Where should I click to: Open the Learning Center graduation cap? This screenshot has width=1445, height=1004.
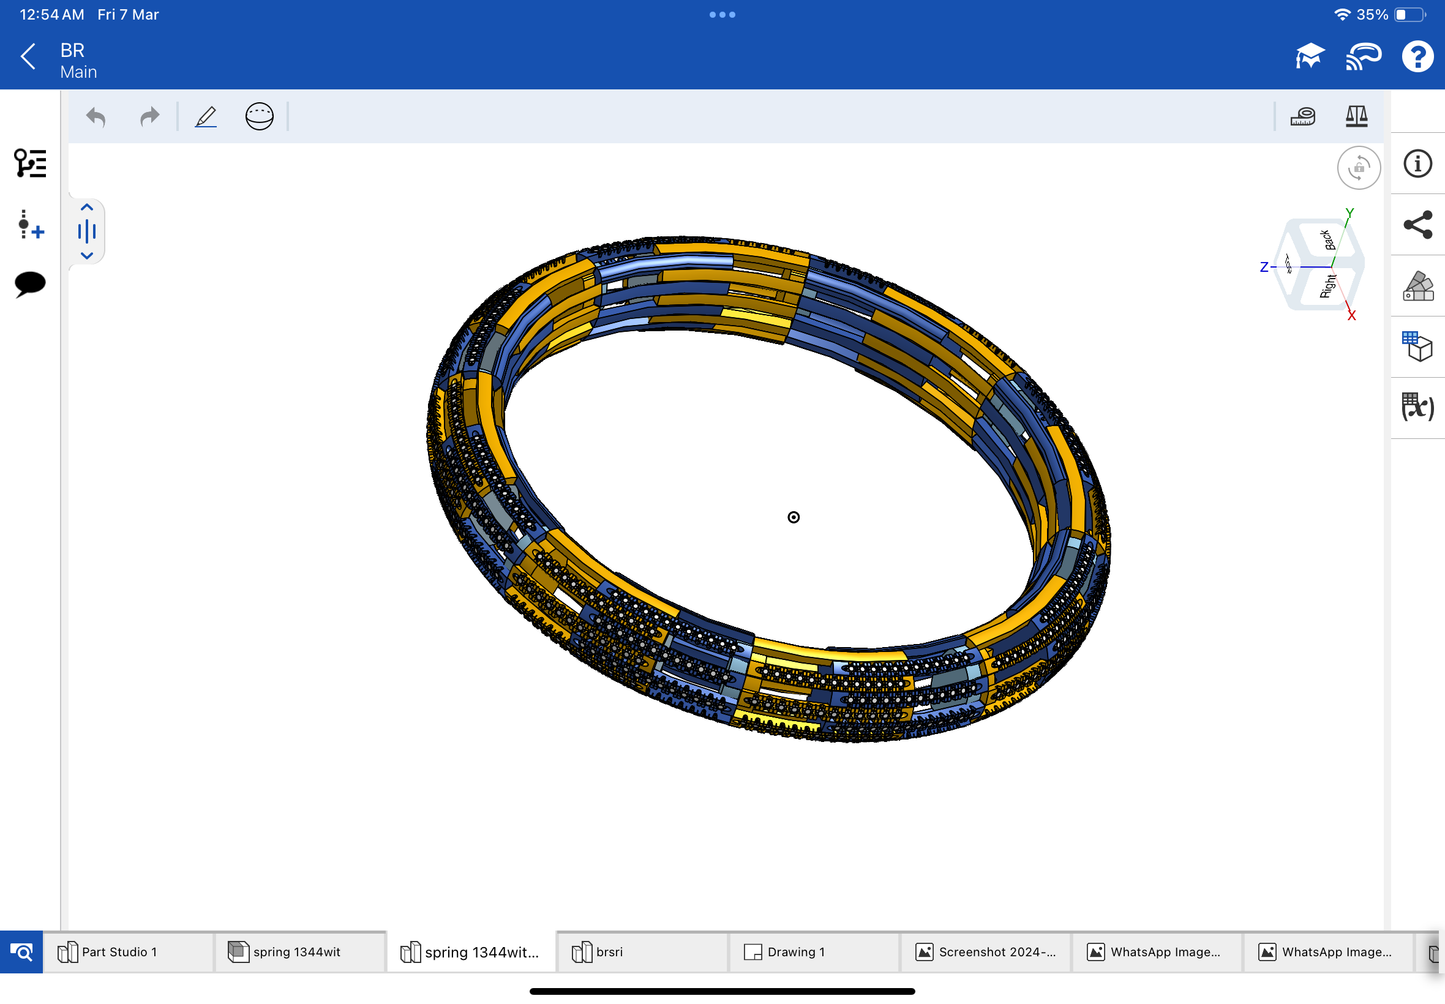click(x=1309, y=57)
